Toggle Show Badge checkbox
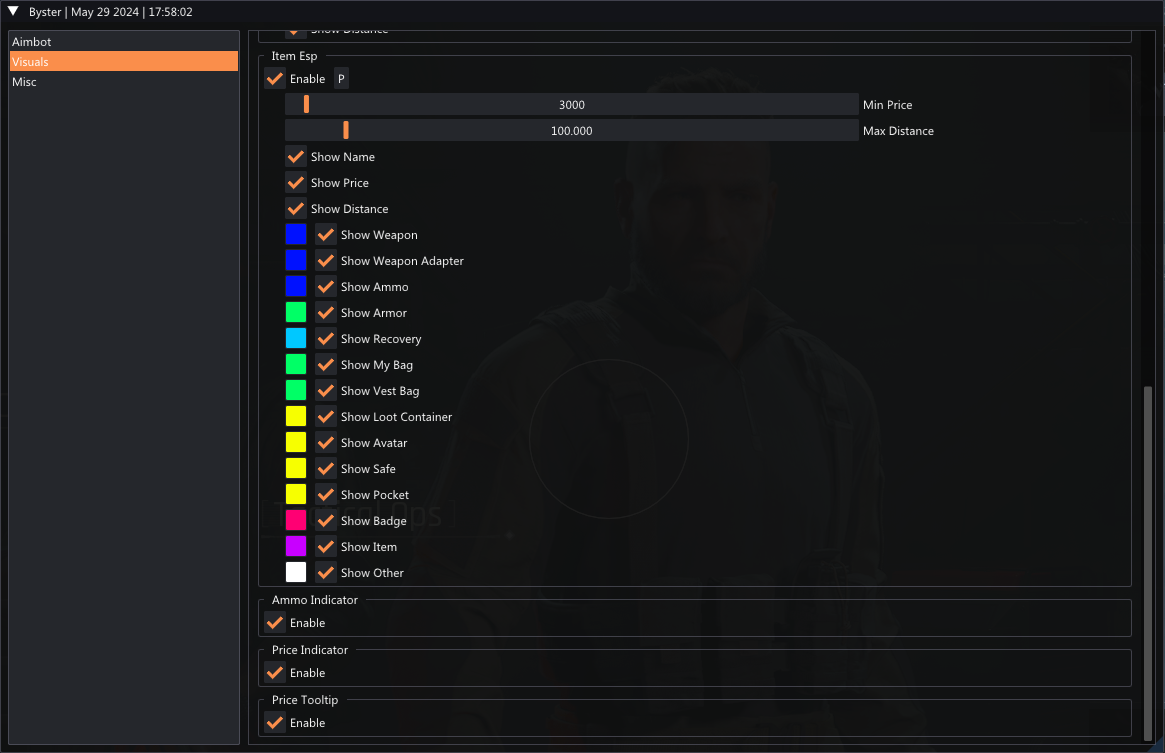This screenshot has height=753, width=1165. click(325, 521)
